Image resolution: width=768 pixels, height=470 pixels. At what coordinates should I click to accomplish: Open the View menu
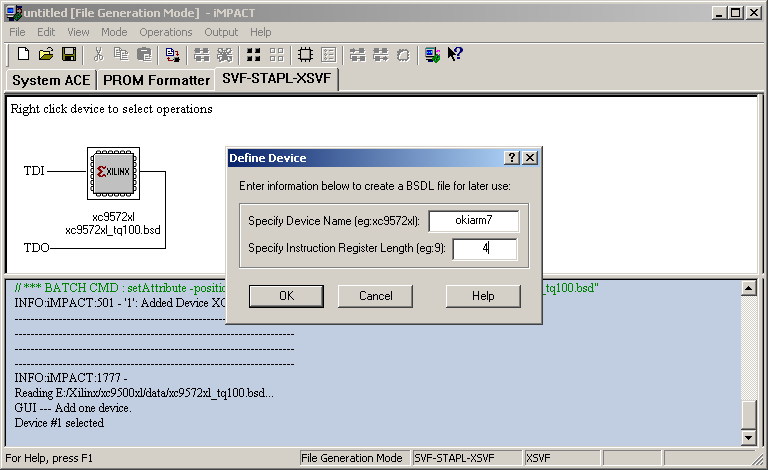pos(78,32)
